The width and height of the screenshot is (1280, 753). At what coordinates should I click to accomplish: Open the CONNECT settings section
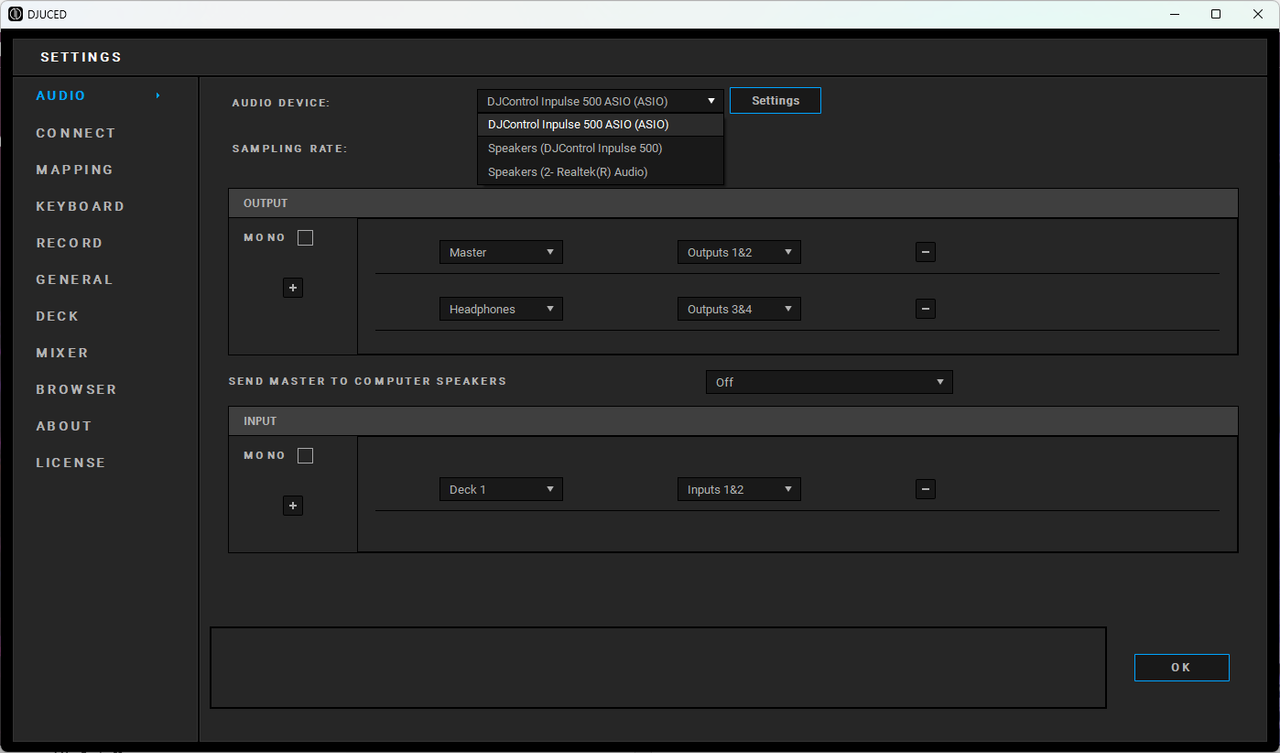coord(76,133)
